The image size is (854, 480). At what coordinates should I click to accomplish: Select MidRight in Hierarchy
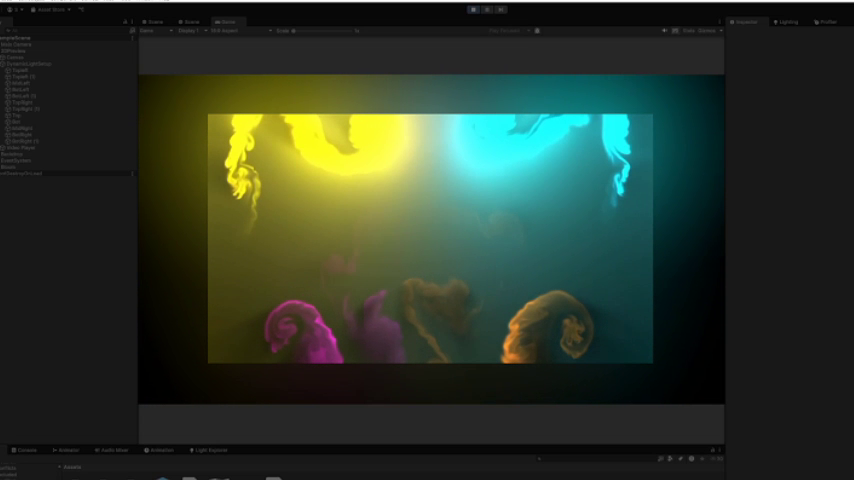tap(22, 129)
